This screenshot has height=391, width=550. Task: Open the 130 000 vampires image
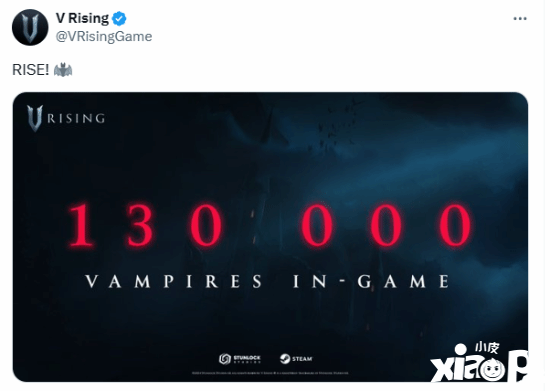click(x=270, y=237)
